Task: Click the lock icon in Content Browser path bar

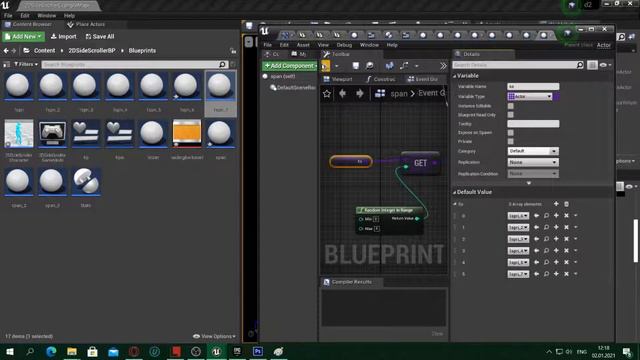Action: click(233, 51)
